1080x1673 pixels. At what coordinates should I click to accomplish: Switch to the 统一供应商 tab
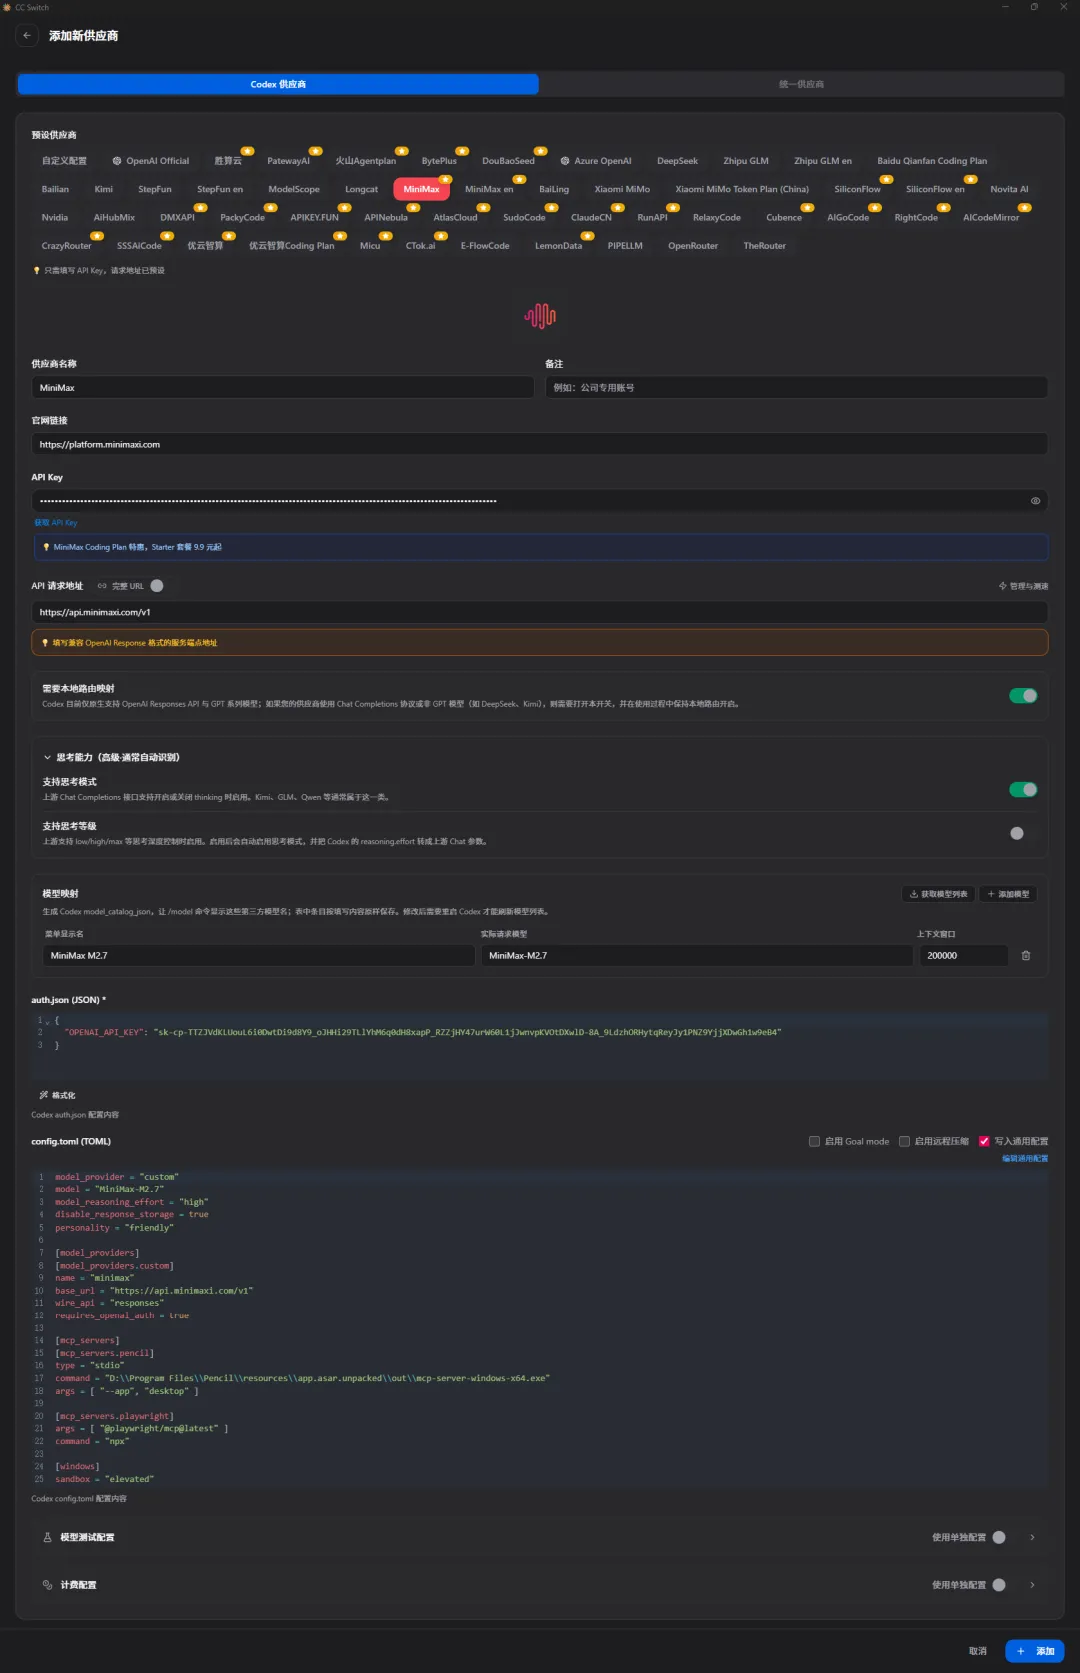tap(801, 84)
